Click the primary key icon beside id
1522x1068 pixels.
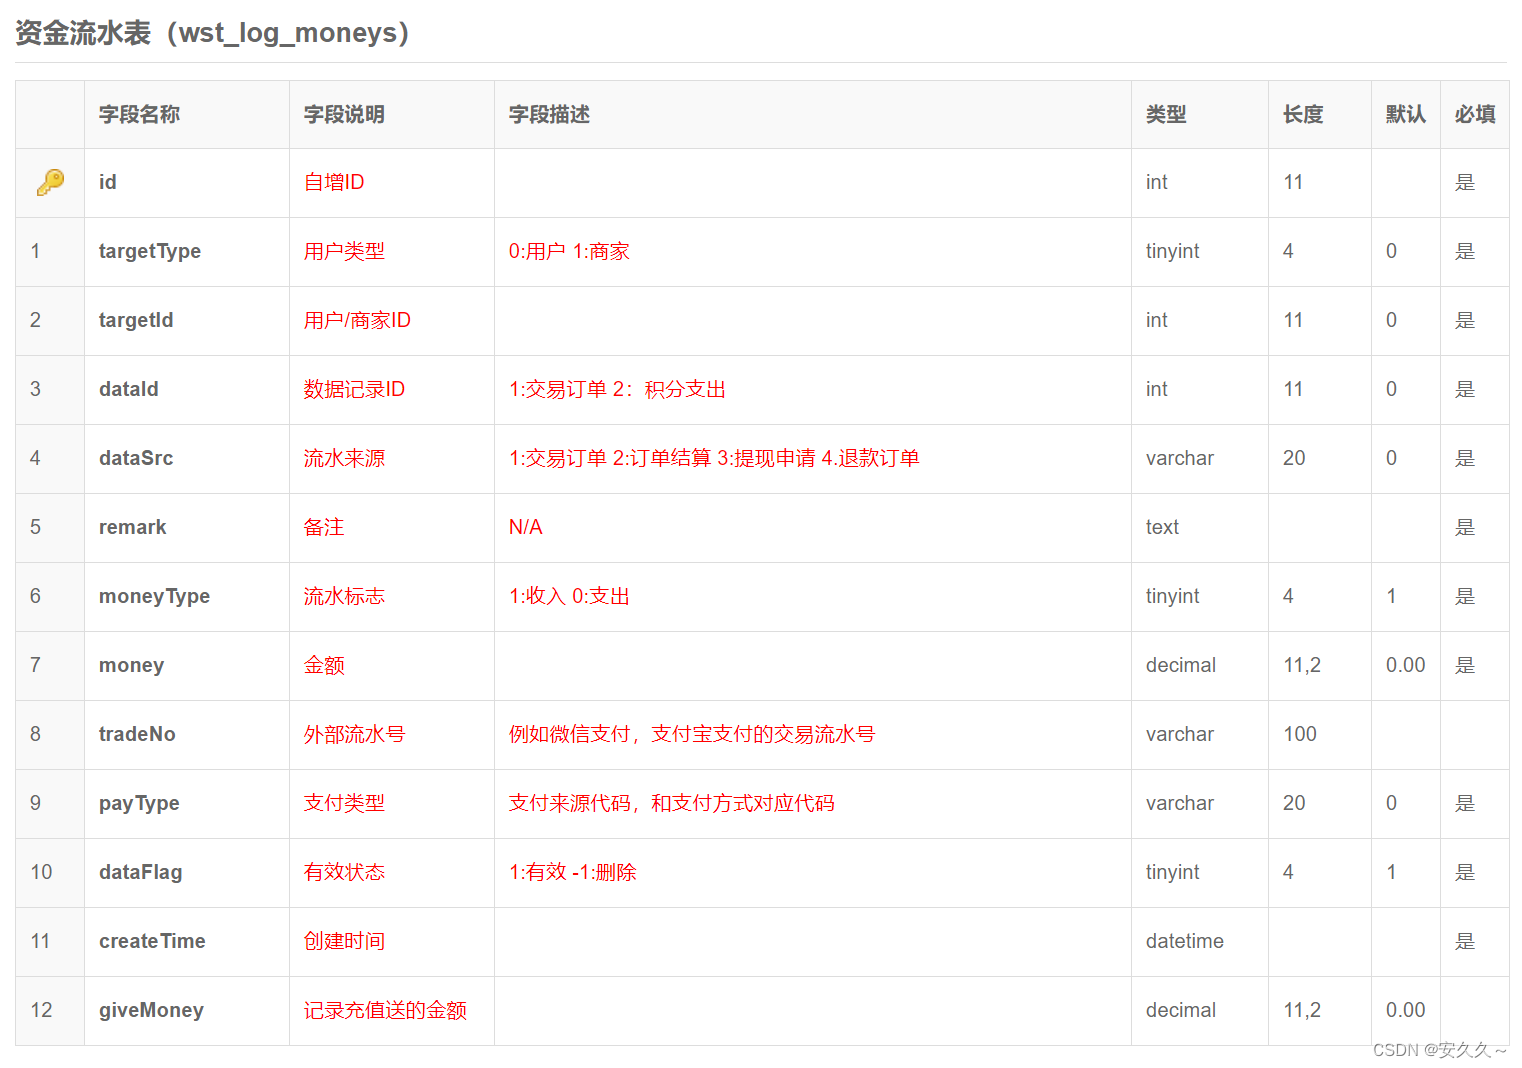point(50,182)
